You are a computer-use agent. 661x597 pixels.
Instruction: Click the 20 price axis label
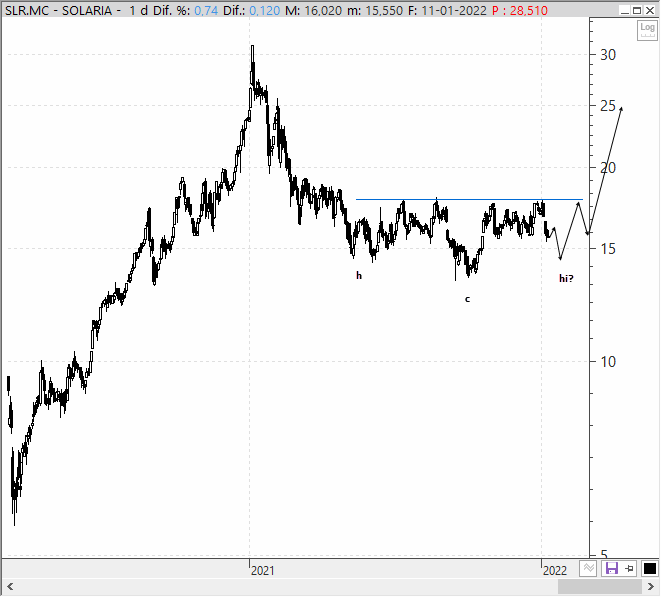tap(607, 168)
